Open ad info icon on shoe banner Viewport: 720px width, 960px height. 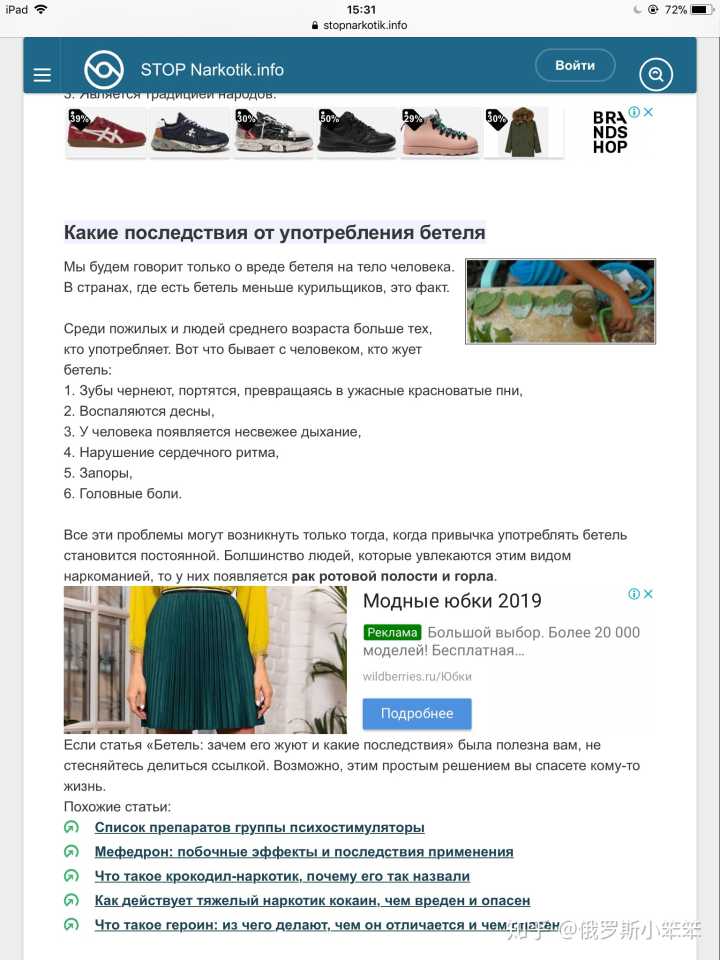coord(634,112)
